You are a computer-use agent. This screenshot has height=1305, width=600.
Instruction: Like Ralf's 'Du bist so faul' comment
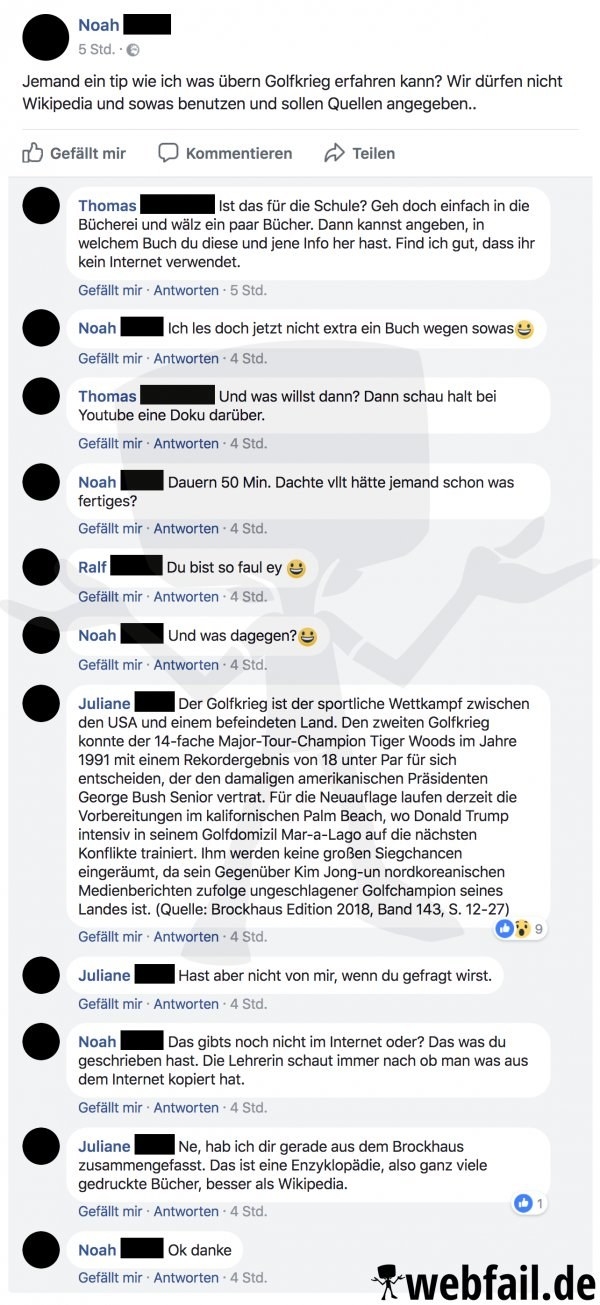point(110,596)
